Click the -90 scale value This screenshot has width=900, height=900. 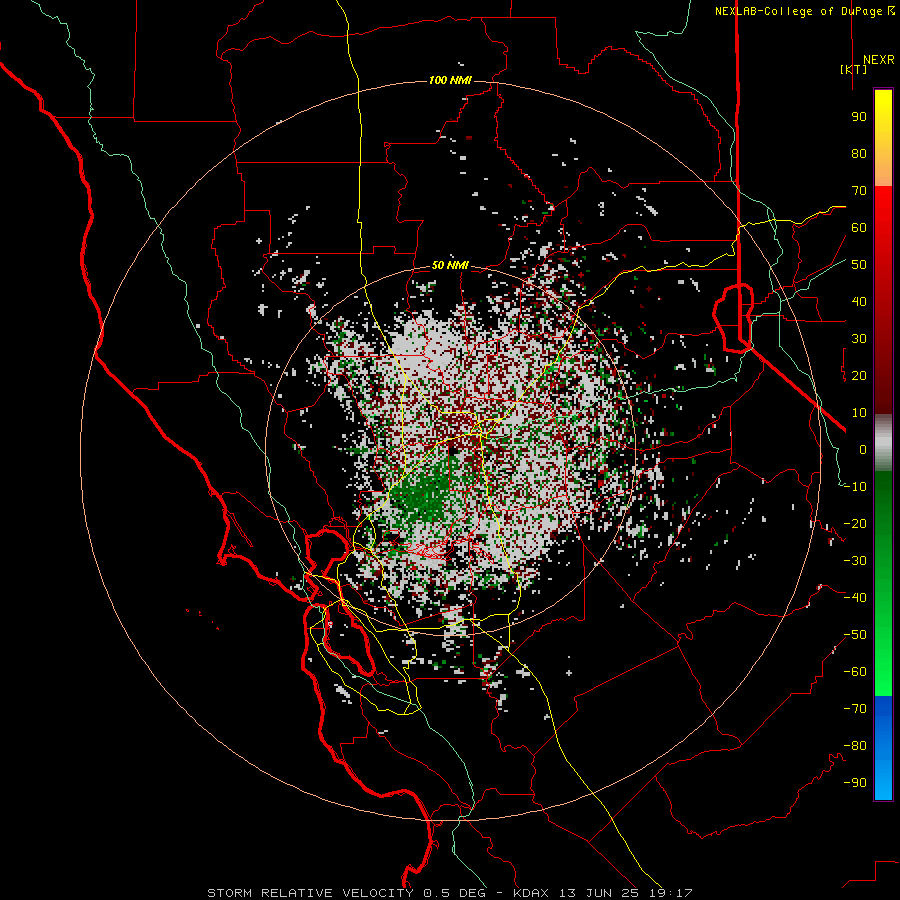(855, 783)
